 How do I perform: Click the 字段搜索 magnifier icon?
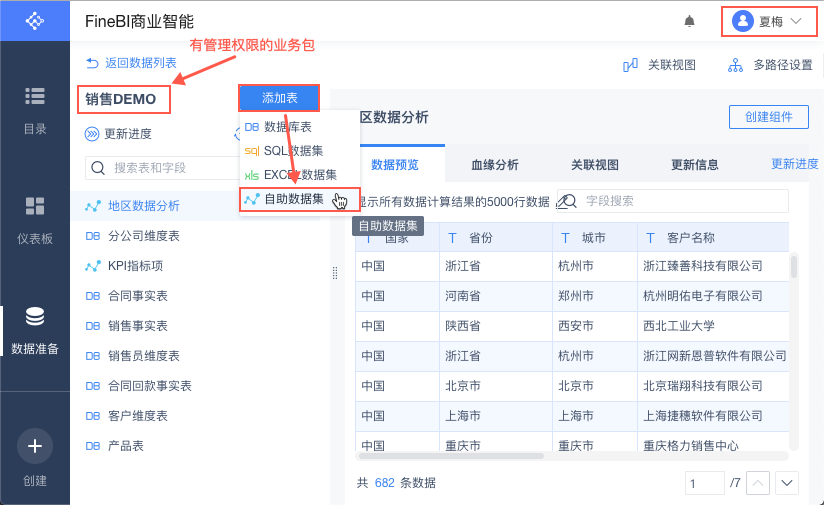point(567,201)
